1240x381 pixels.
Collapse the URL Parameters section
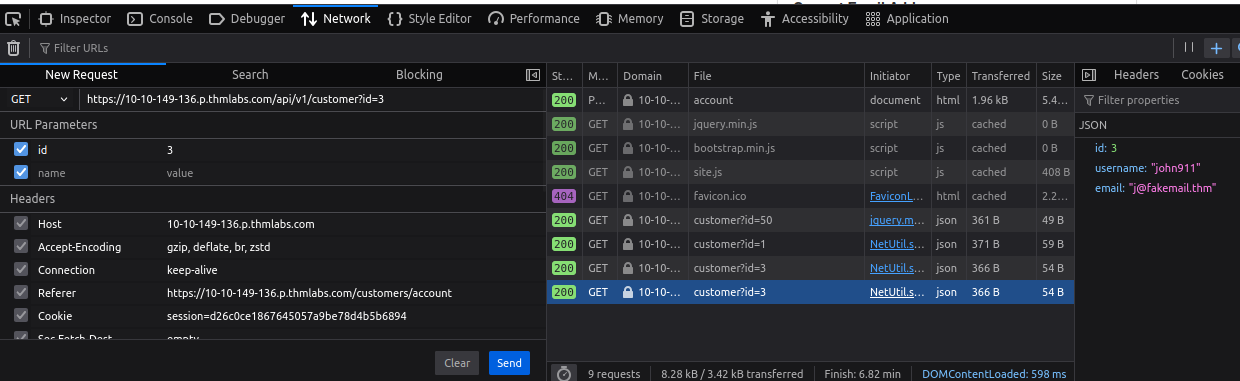[54, 124]
